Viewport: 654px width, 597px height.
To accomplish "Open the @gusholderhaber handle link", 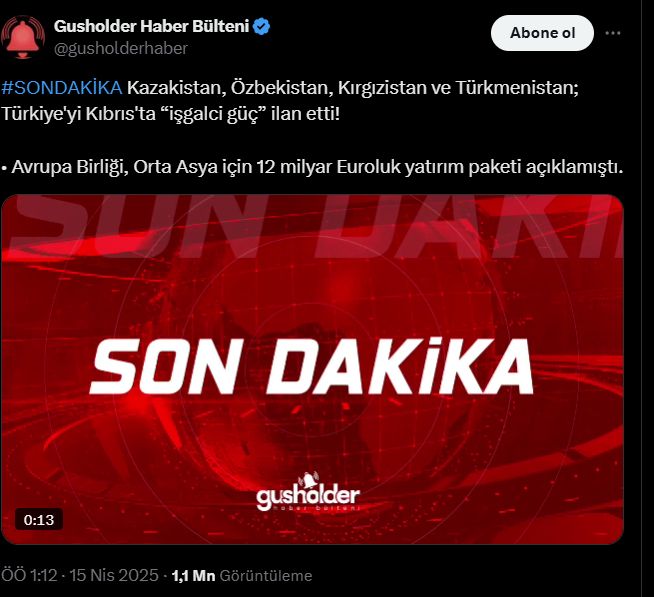I will (121, 48).
